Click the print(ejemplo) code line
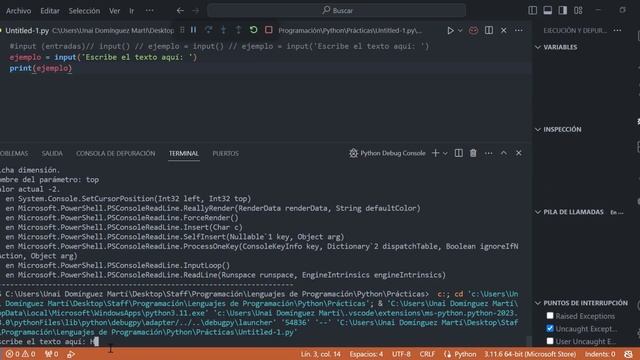 (41, 68)
